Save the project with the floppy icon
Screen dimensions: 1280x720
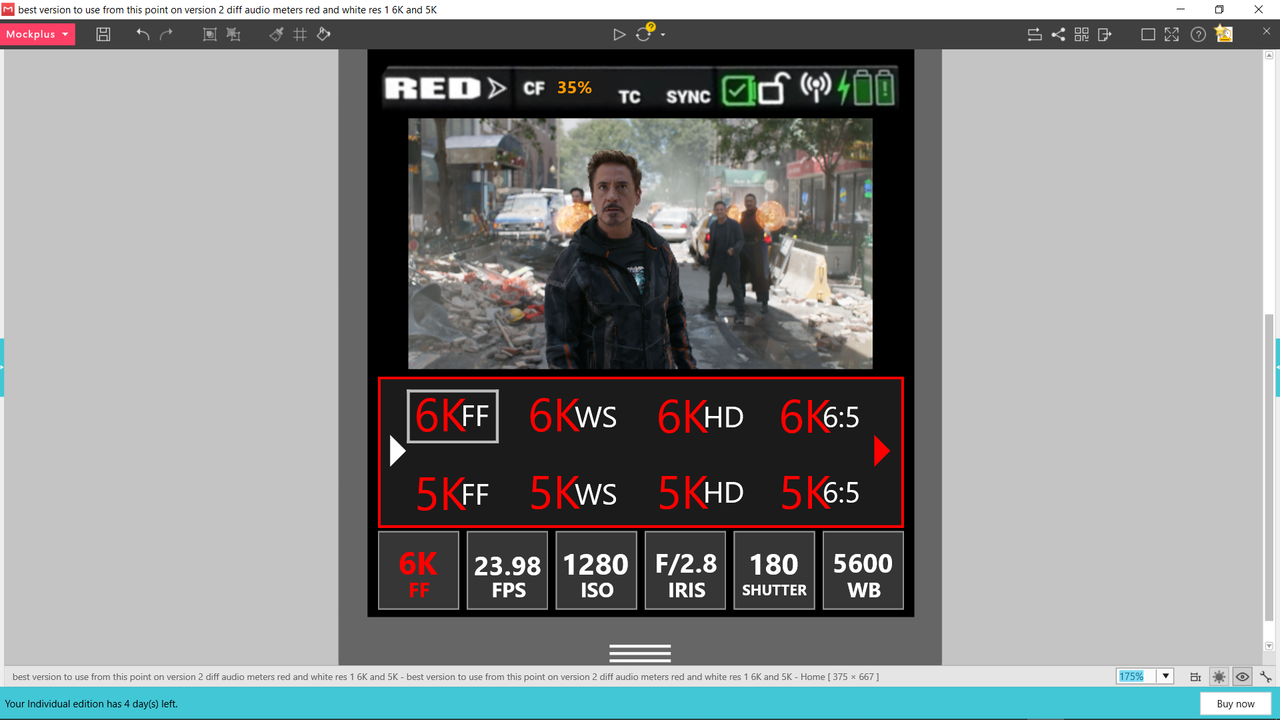(x=103, y=34)
